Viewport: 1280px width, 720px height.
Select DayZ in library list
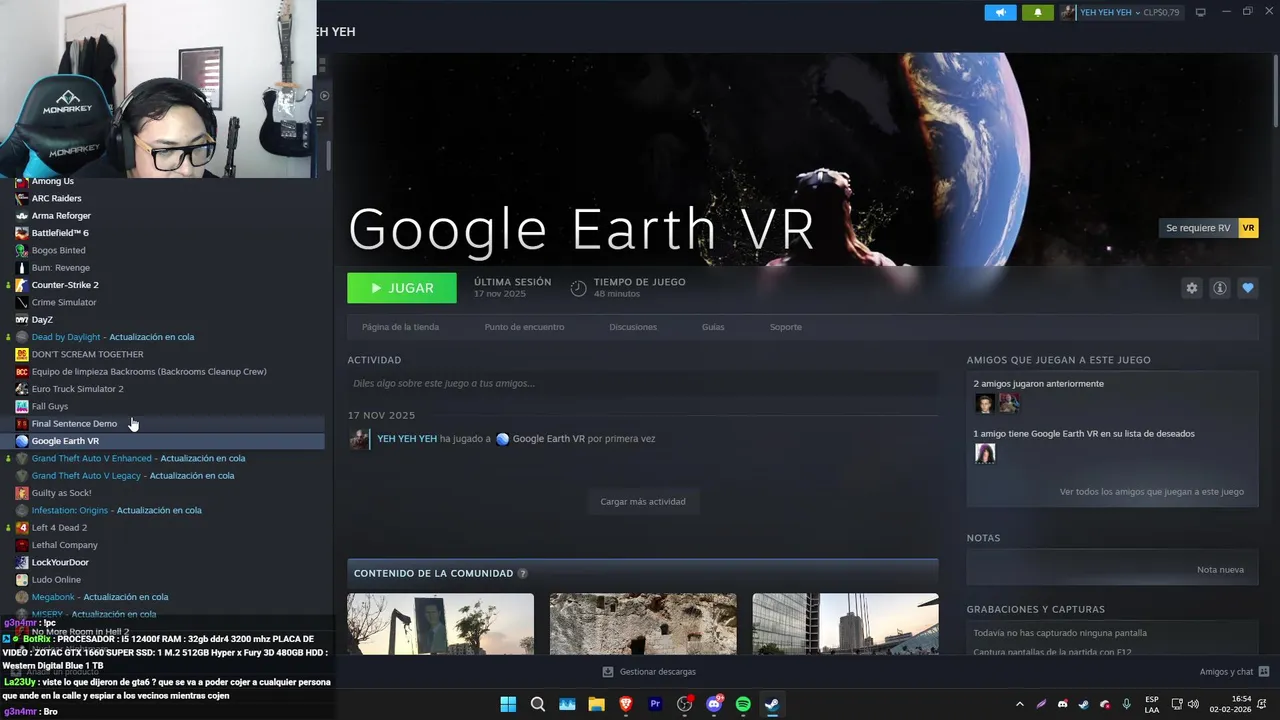42,320
